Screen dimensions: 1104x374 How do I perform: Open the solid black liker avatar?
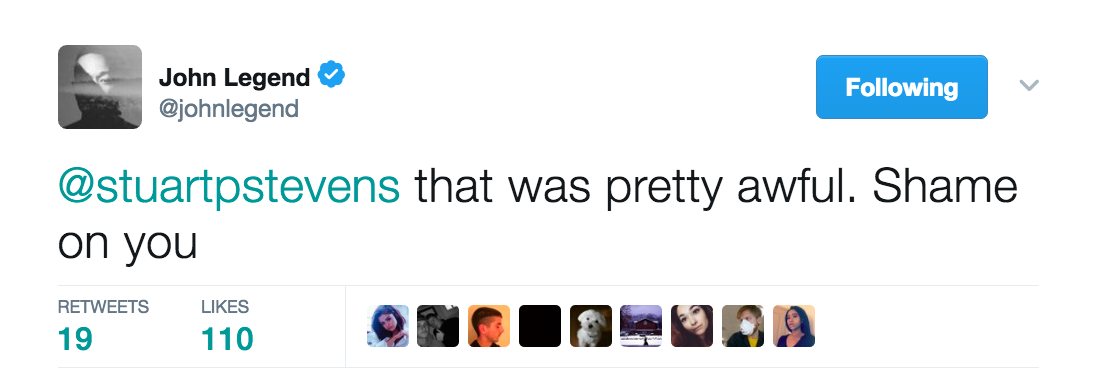(x=540, y=326)
